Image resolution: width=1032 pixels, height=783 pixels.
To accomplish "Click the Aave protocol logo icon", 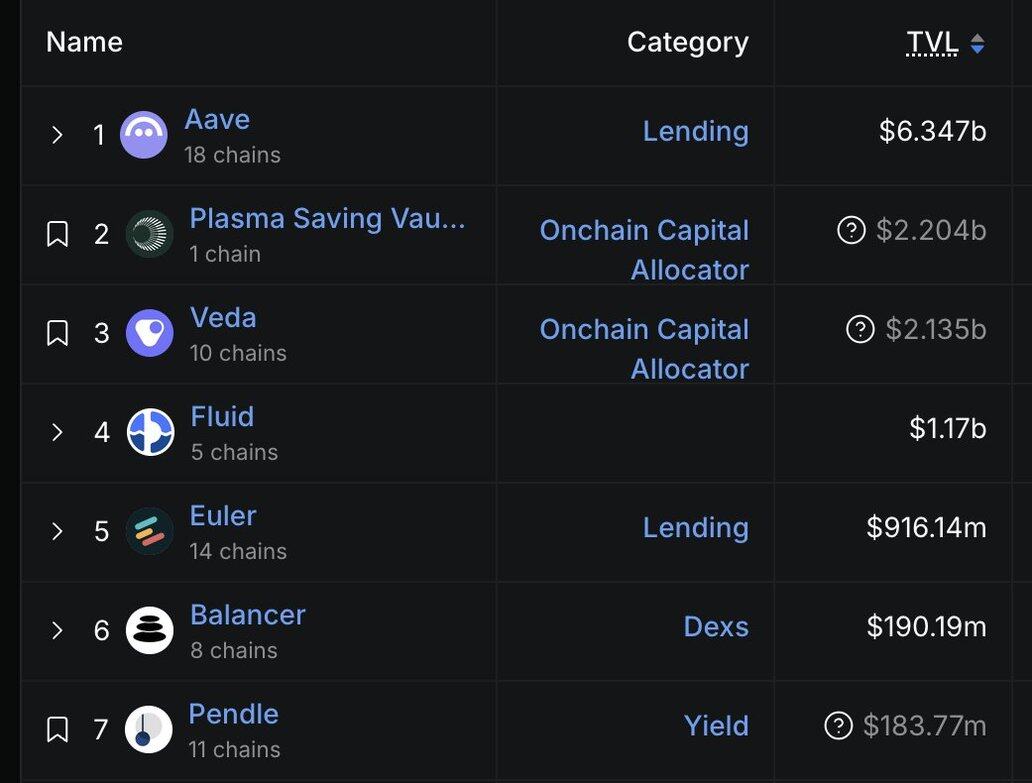I will pyautogui.click(x=143, y=135).
